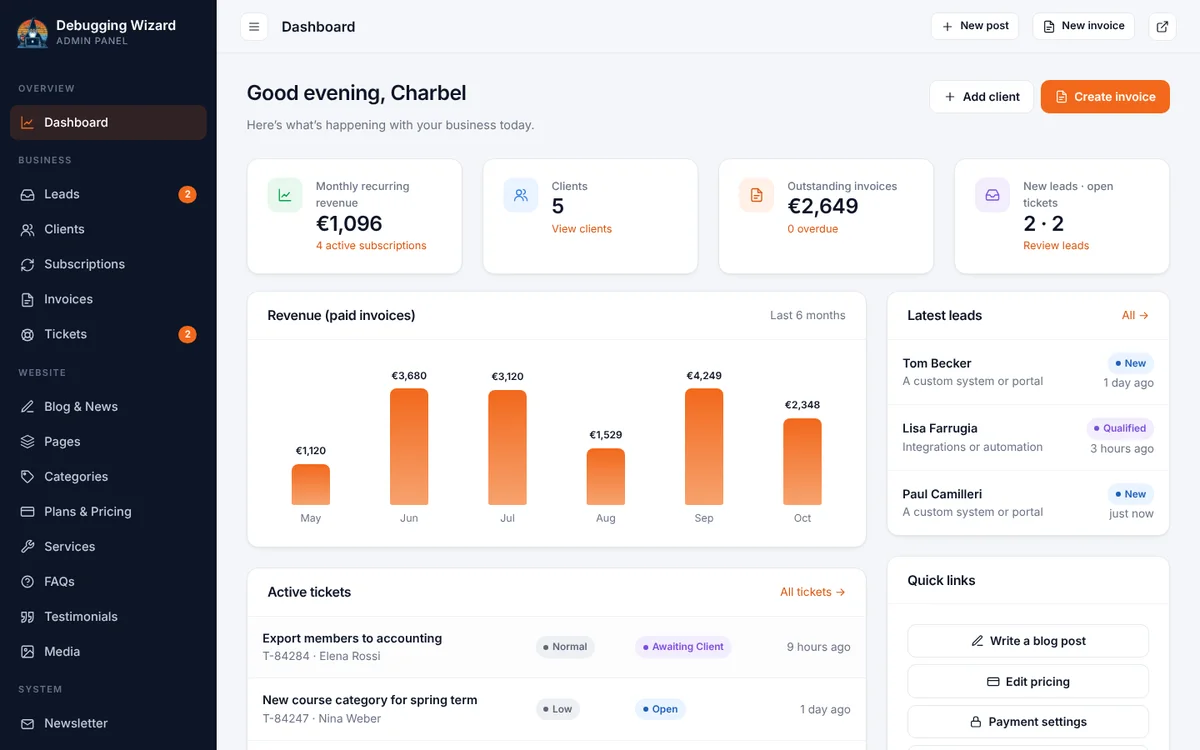
Task: Click the Normal priority badge
Action: tap(565, 647)
